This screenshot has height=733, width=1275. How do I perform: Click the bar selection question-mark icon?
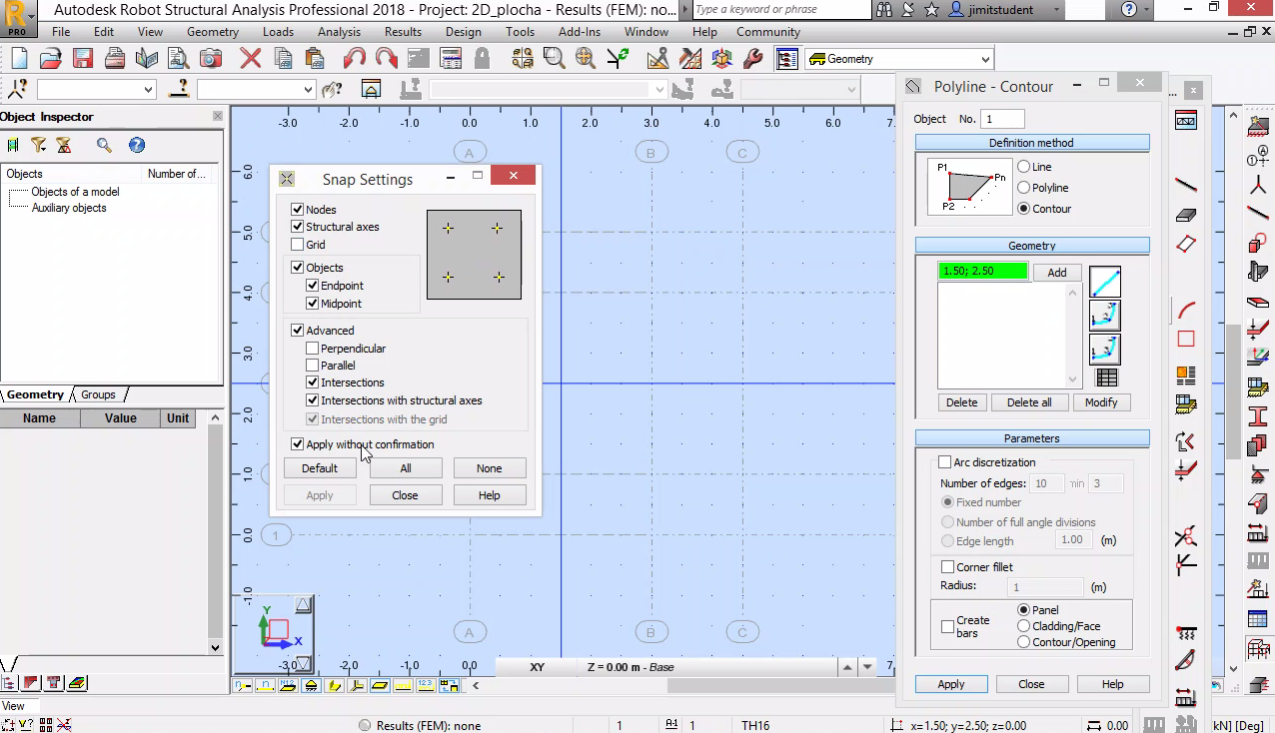[180, 89]
